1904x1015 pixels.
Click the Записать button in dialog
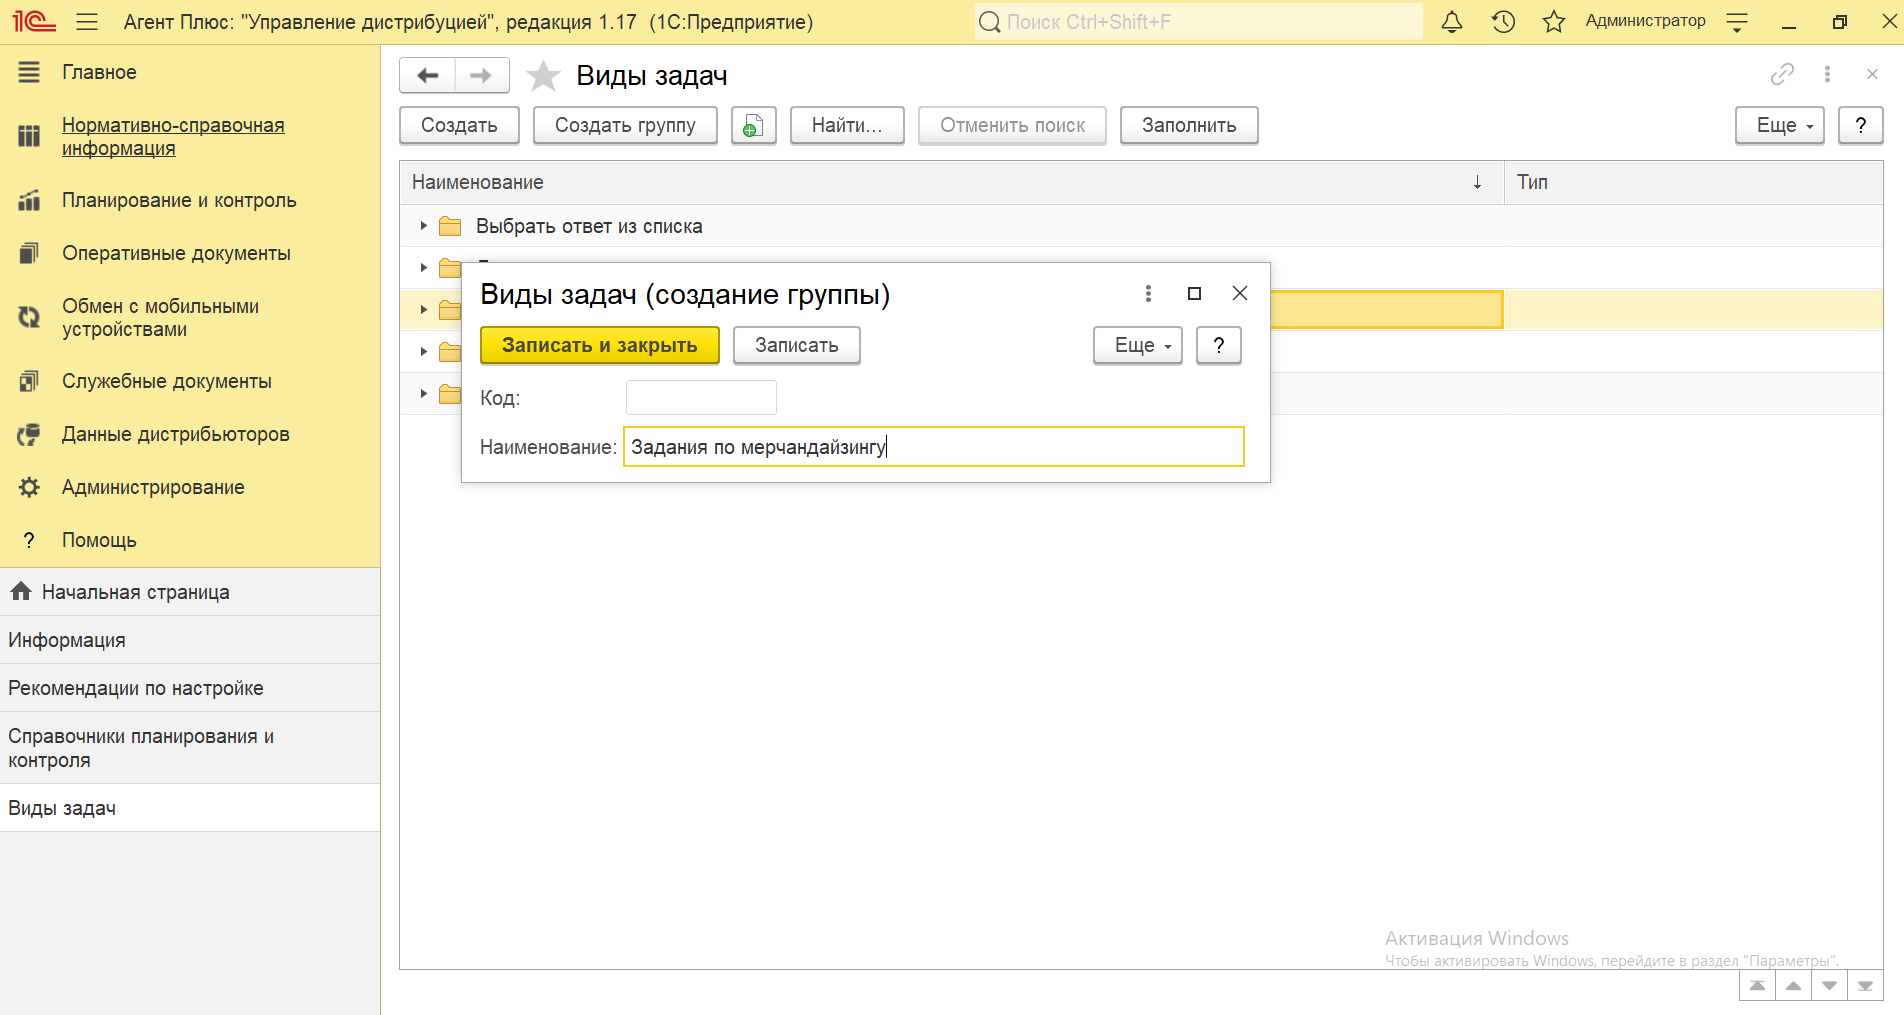pos(797,345)
